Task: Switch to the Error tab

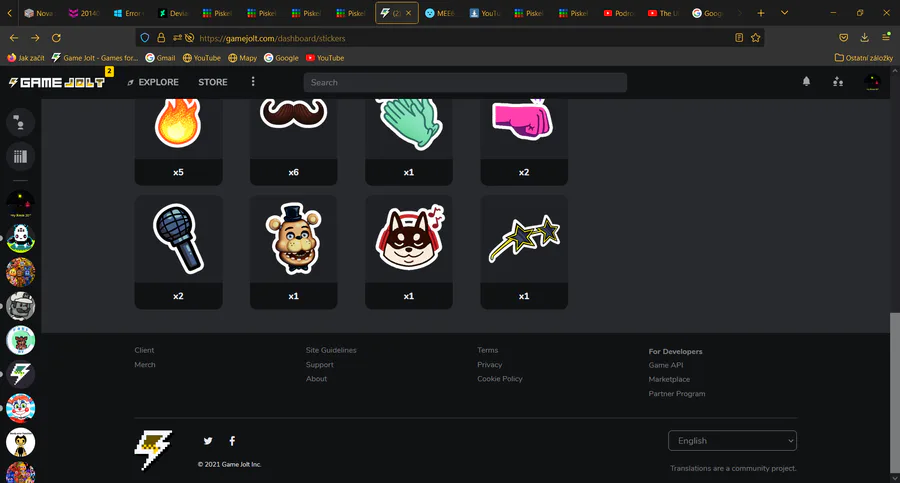Action: pyautogui.click(x=129, y=13)
